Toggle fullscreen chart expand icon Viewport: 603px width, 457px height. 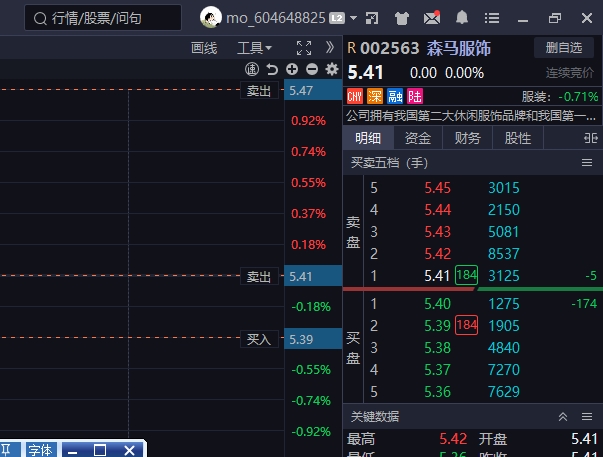[304, 48]
